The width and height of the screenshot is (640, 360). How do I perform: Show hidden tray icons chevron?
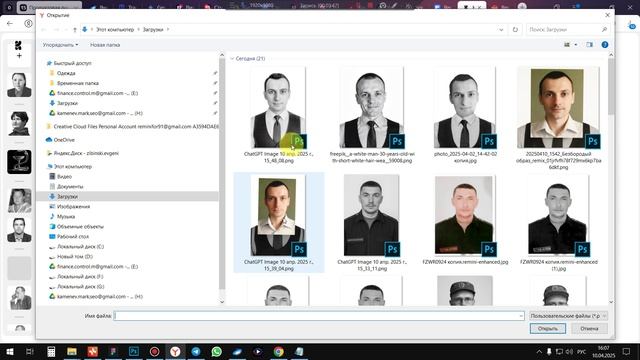tap(539, 351)
